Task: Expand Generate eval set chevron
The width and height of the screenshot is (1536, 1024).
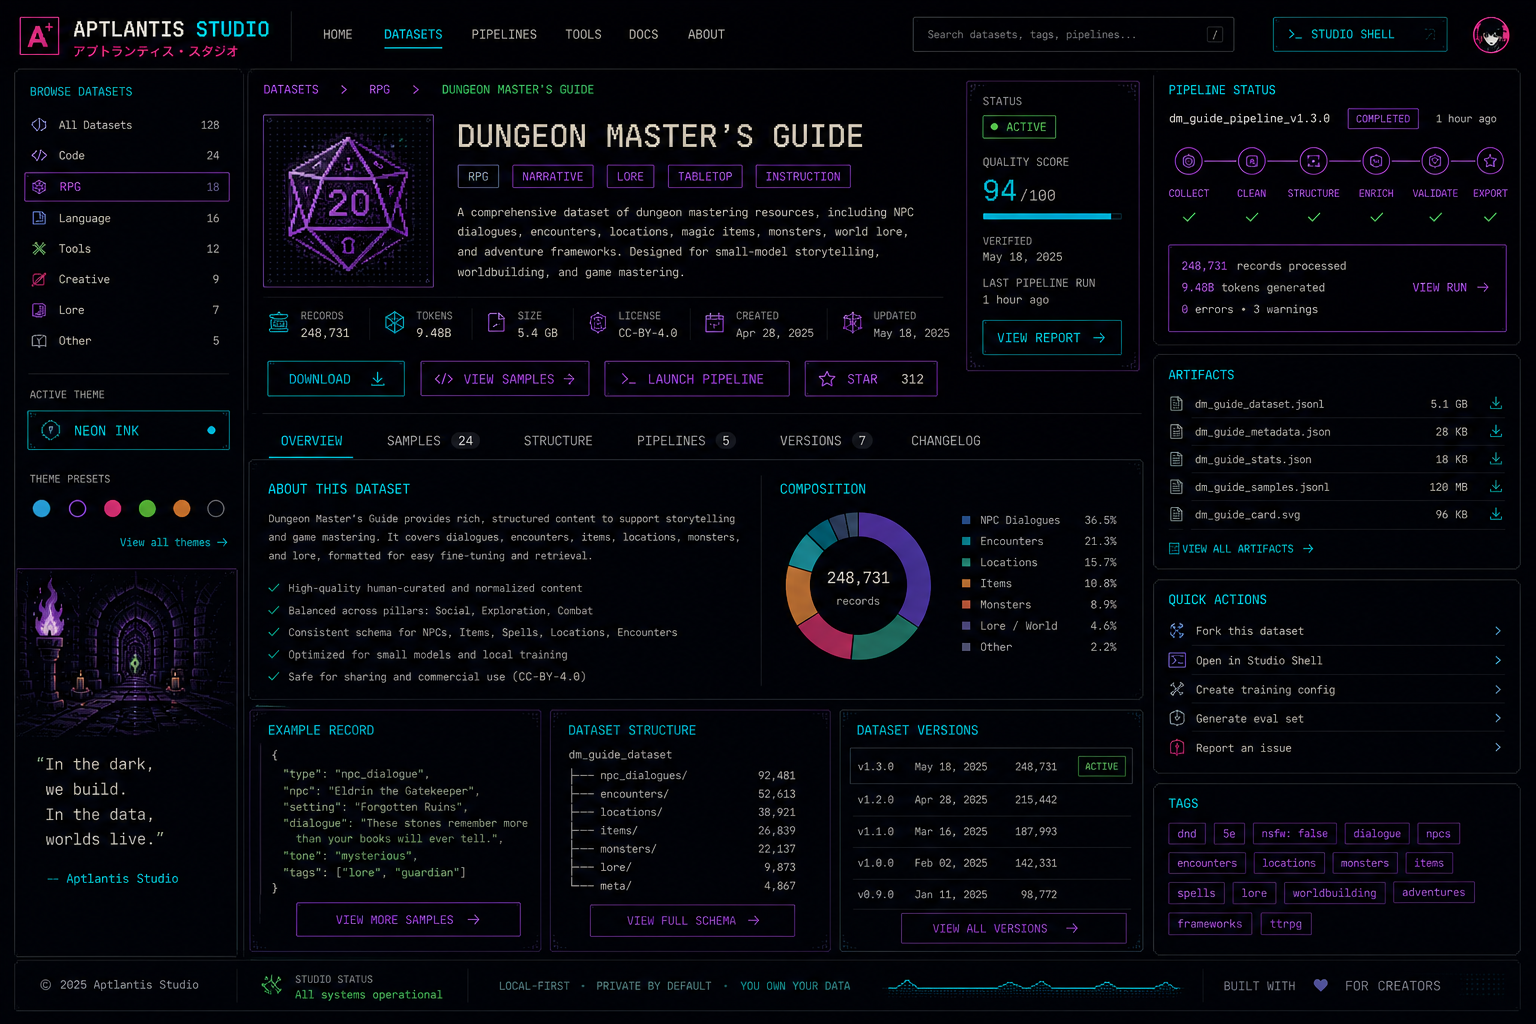Action: tap(1497, 718)
